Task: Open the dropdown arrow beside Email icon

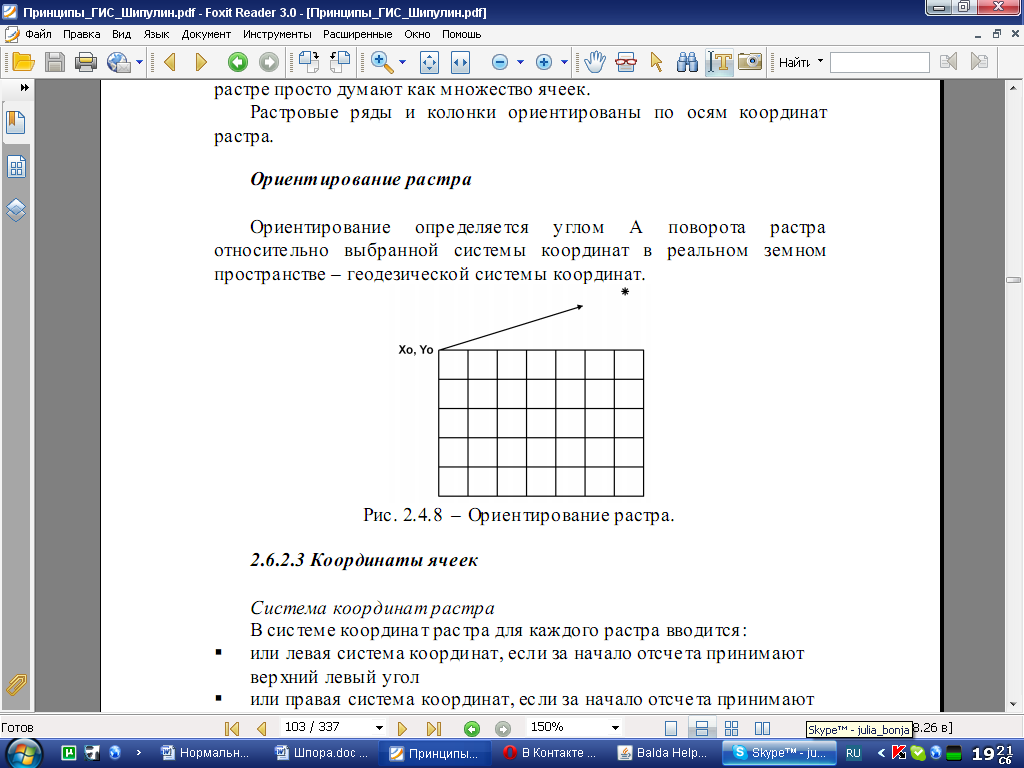Action: coord(139,63)
